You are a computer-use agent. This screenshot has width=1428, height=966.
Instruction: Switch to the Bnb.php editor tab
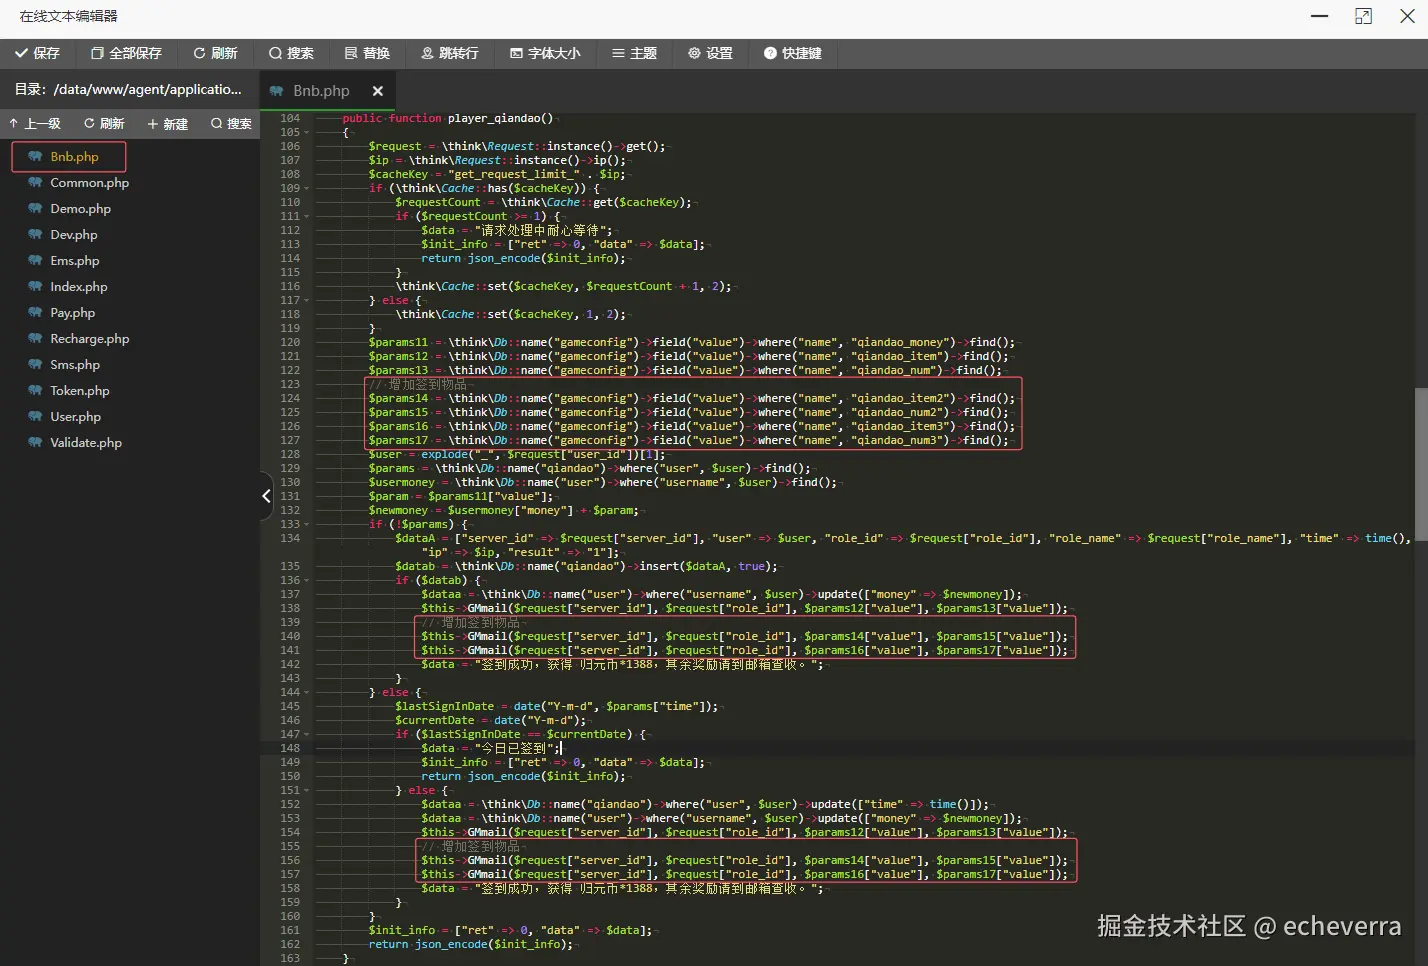320,91
